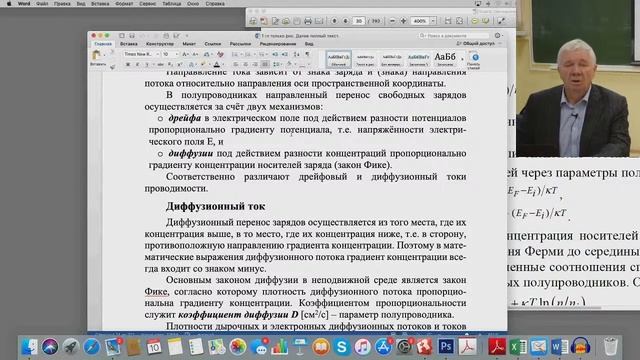Switch to the Рецензирование ribbon tab
This screenshot has width=640, height=360.
point(278,44)
